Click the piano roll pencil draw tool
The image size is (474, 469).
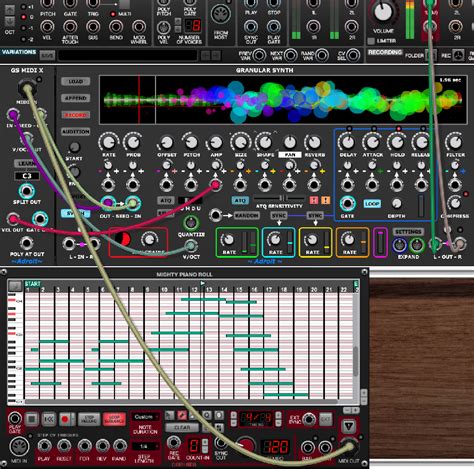(x=182, y=415)
